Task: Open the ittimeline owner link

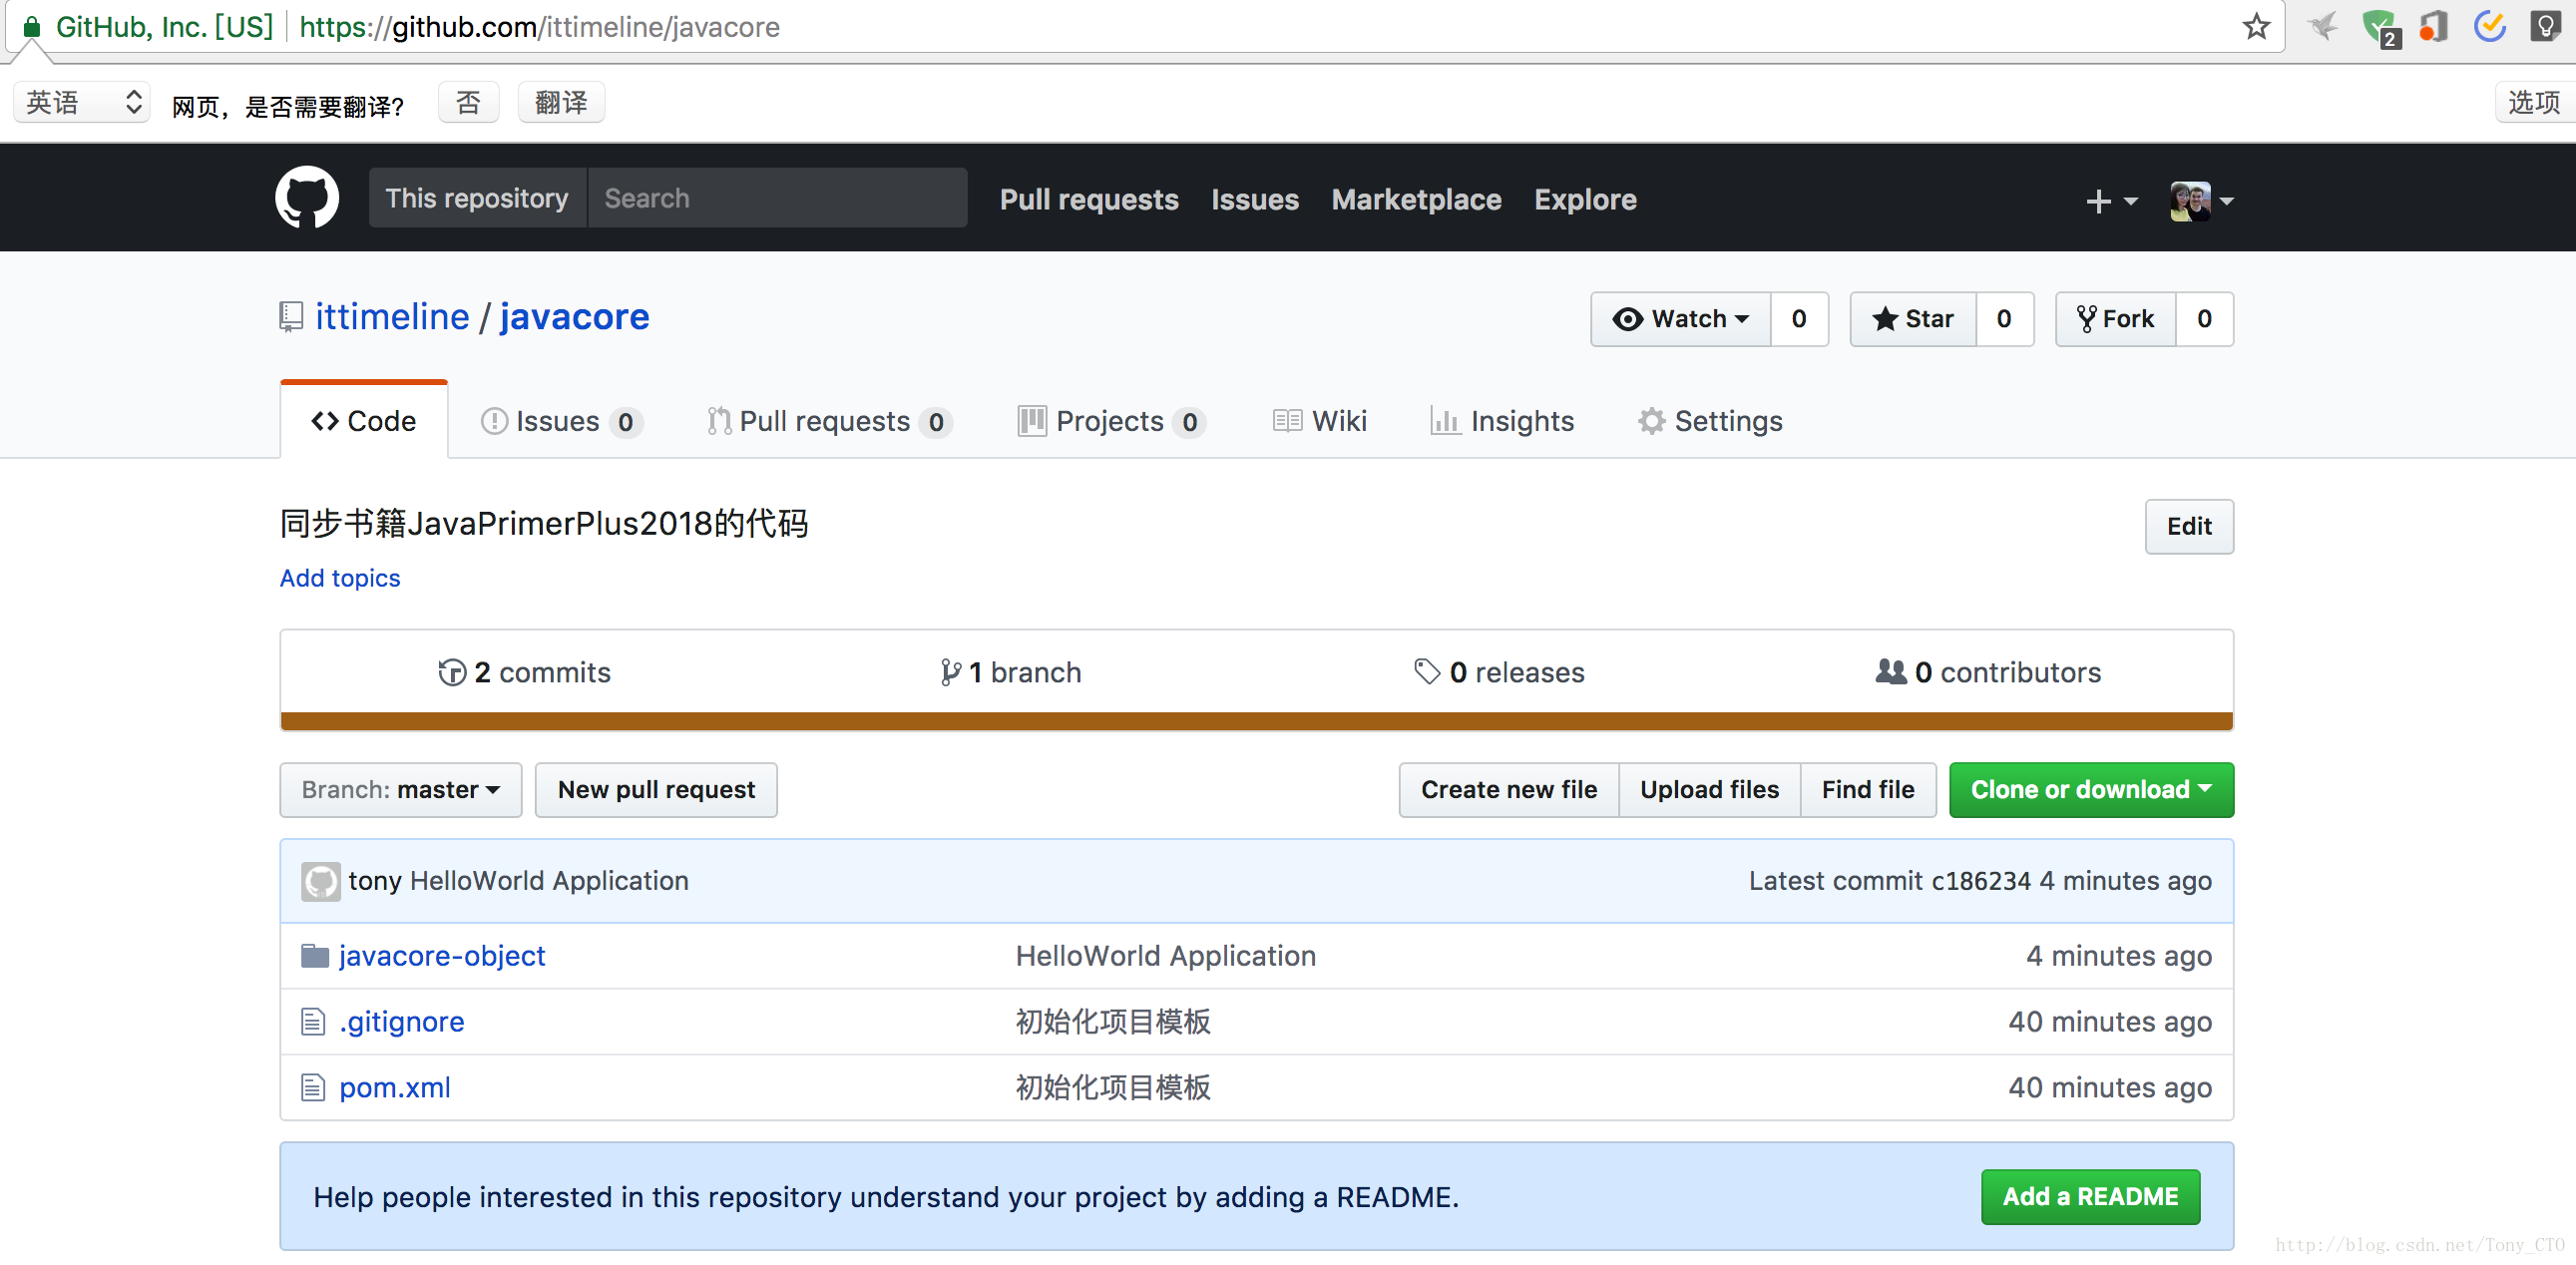Action: [392, 317]
